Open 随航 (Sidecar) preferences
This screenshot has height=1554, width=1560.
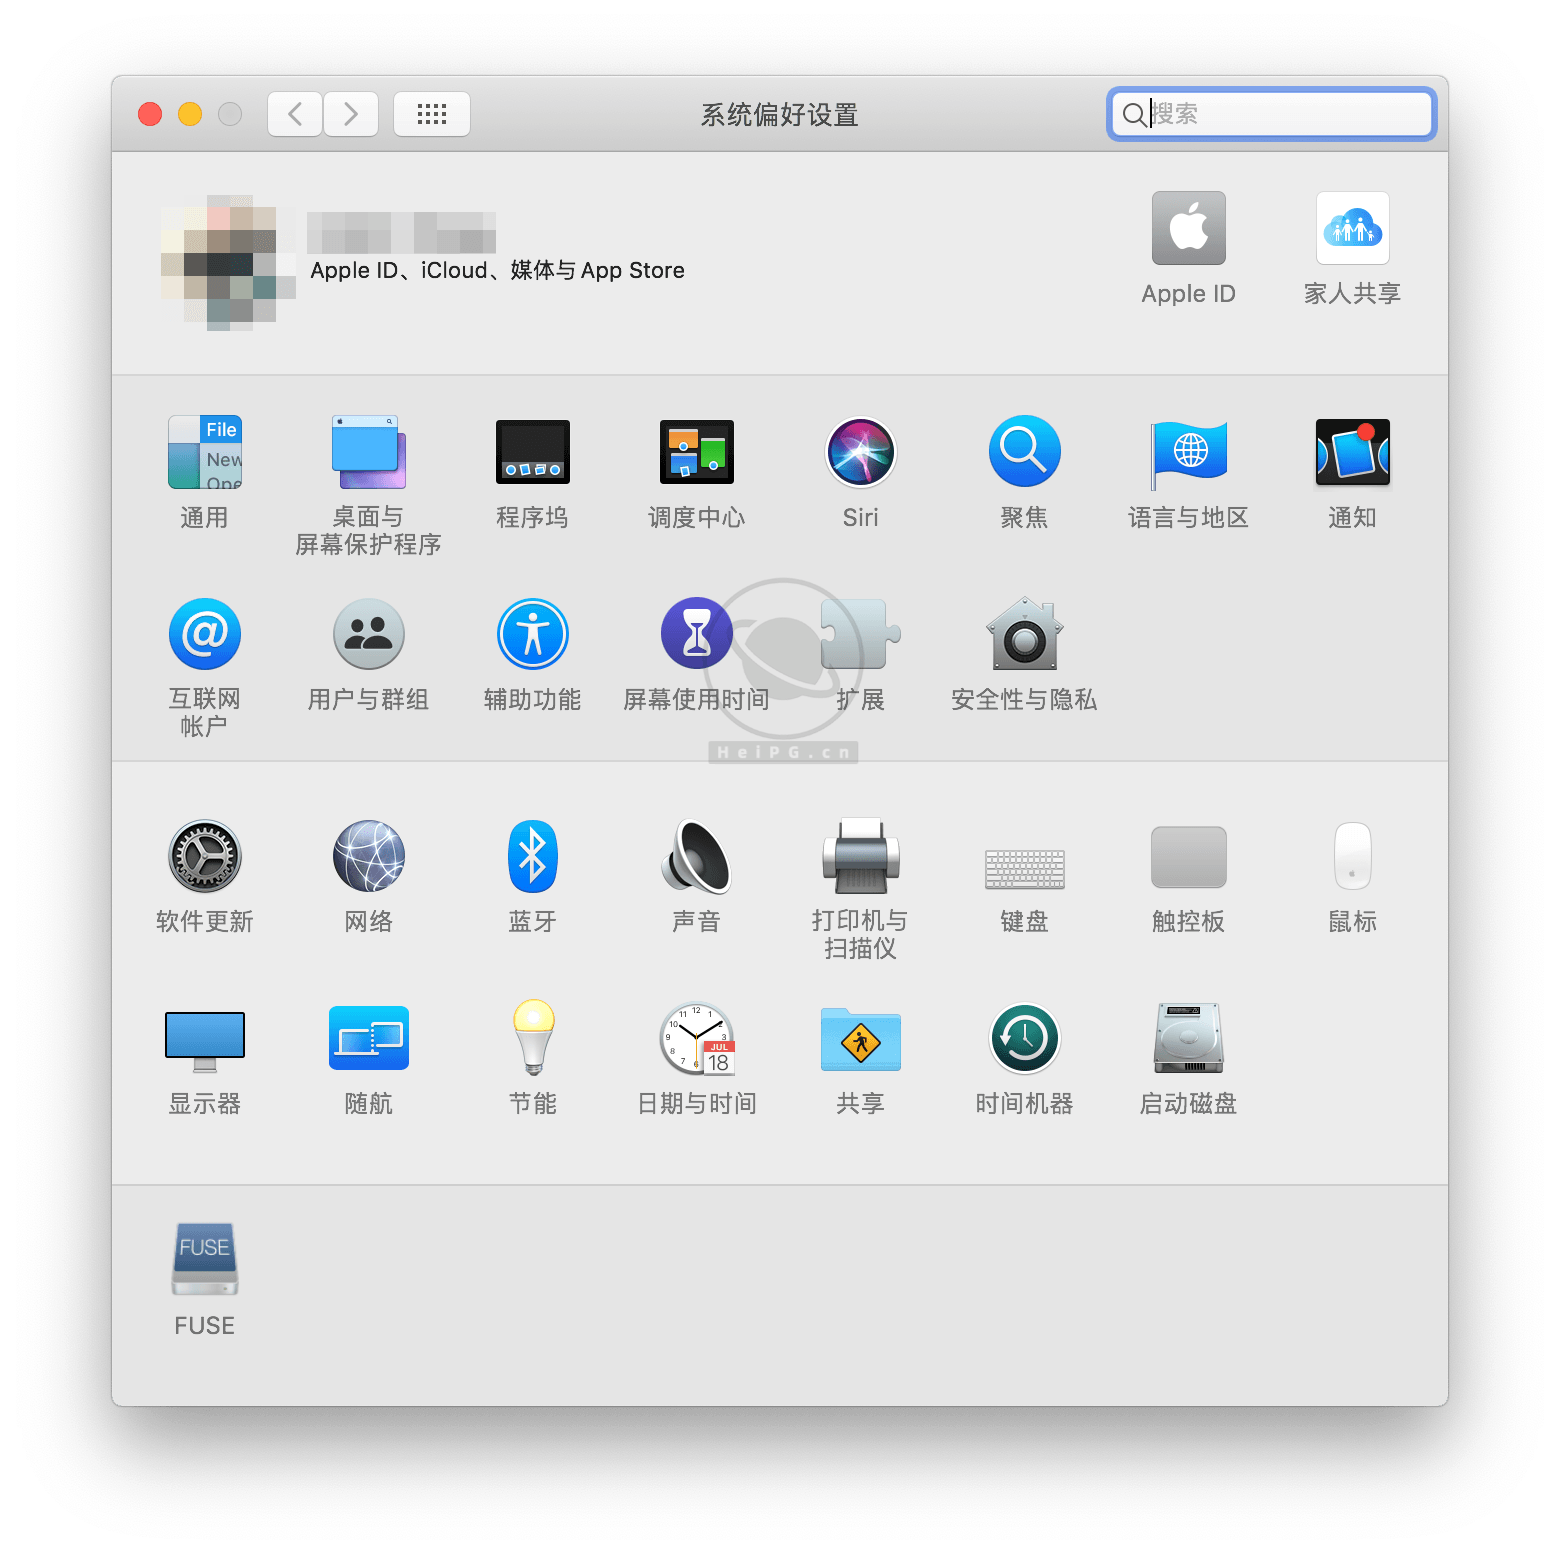[369, 1038]
